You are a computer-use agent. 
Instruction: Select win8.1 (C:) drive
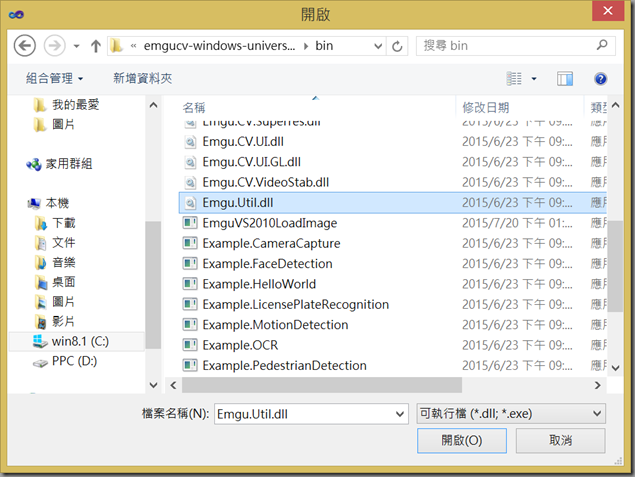click(x=76, y=341)
